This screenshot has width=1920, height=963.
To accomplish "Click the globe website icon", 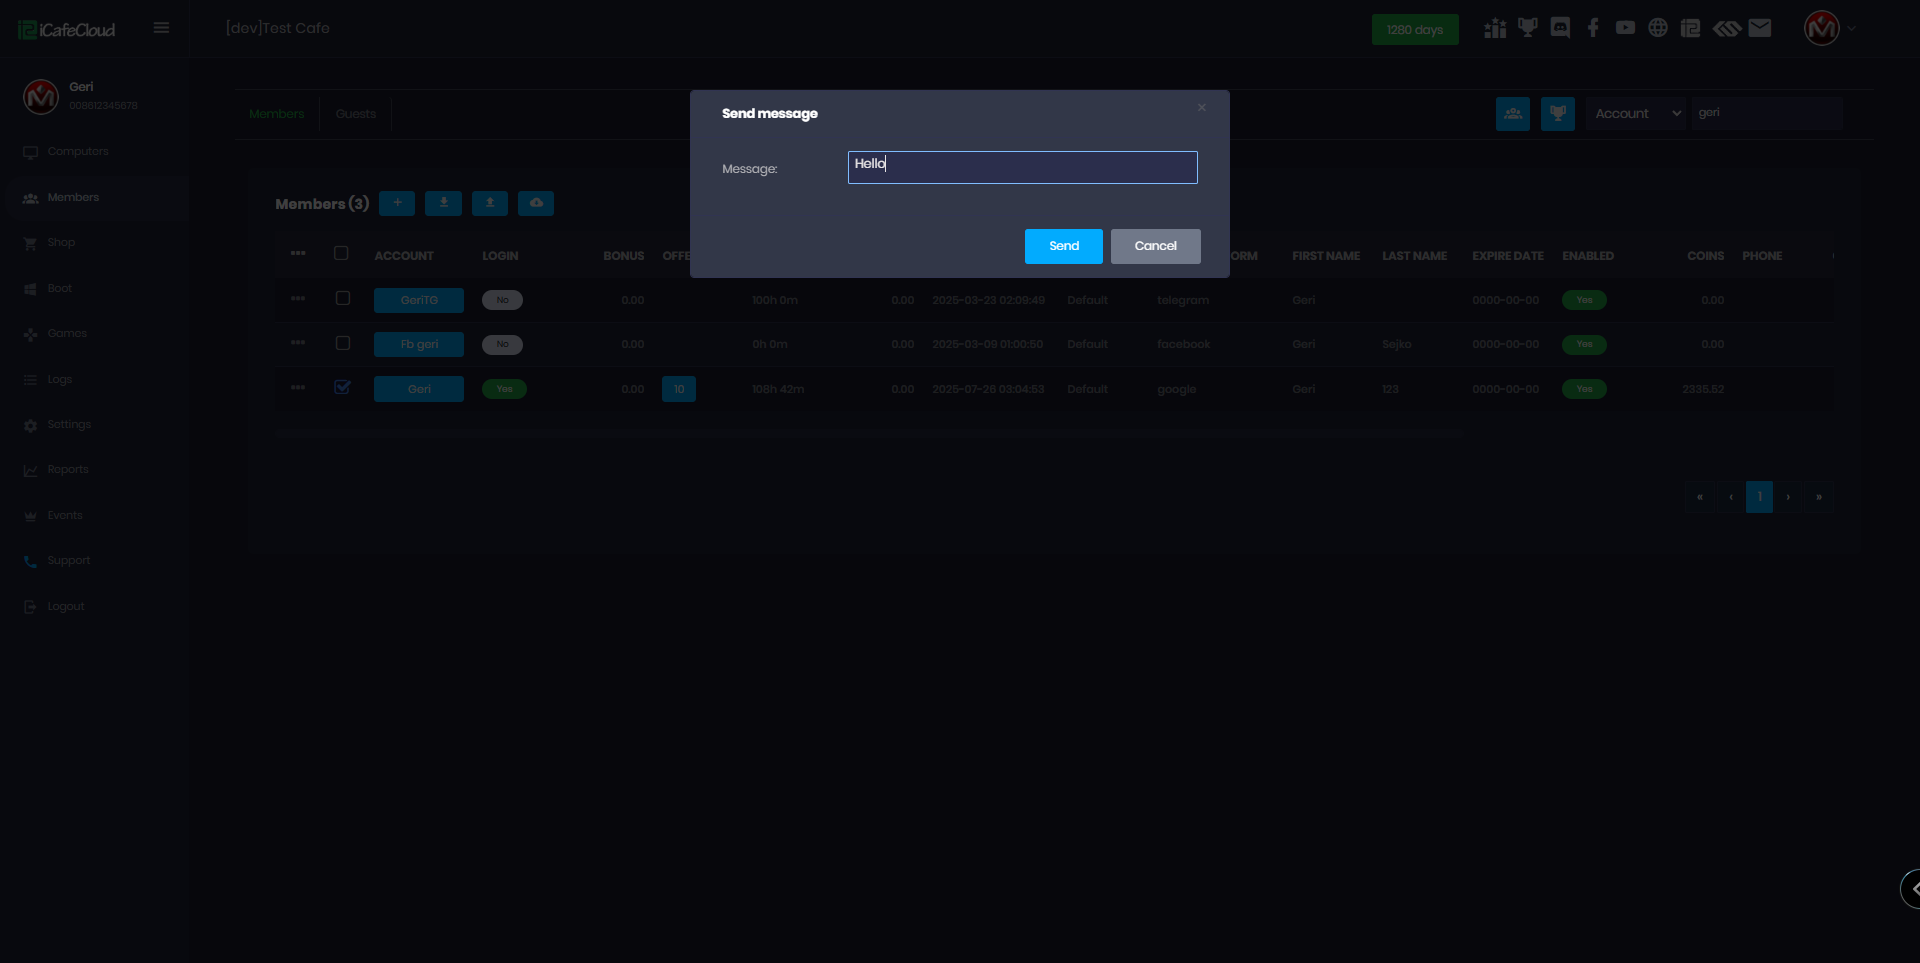I will click(1658, 28).
